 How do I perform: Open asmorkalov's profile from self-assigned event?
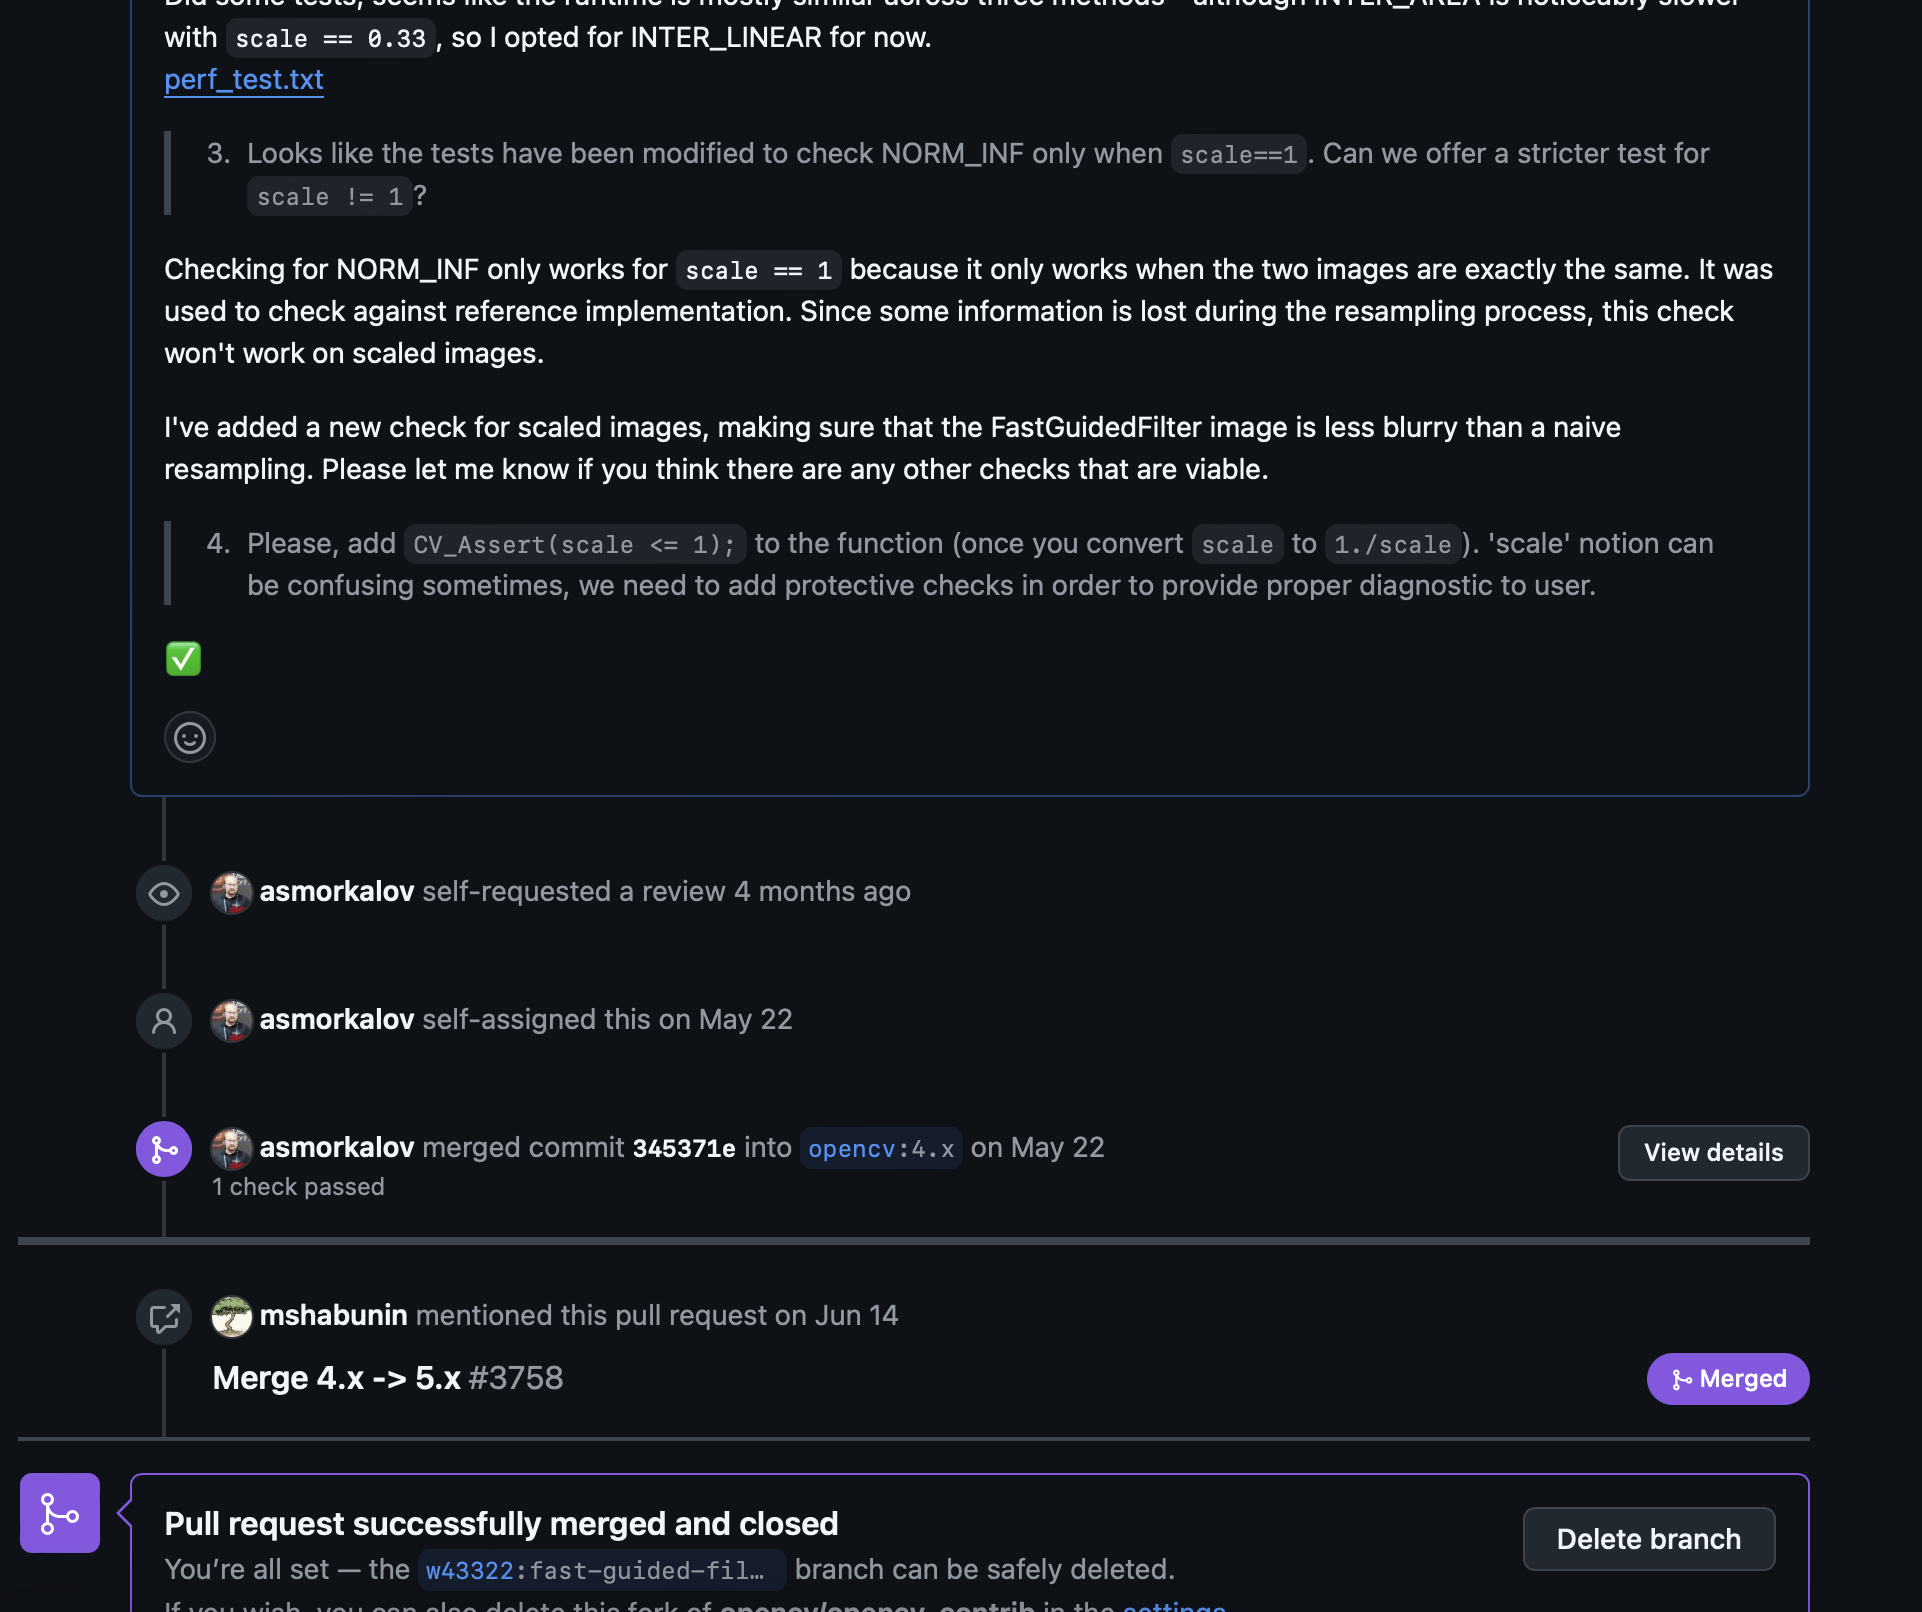tap(336, 1019)
